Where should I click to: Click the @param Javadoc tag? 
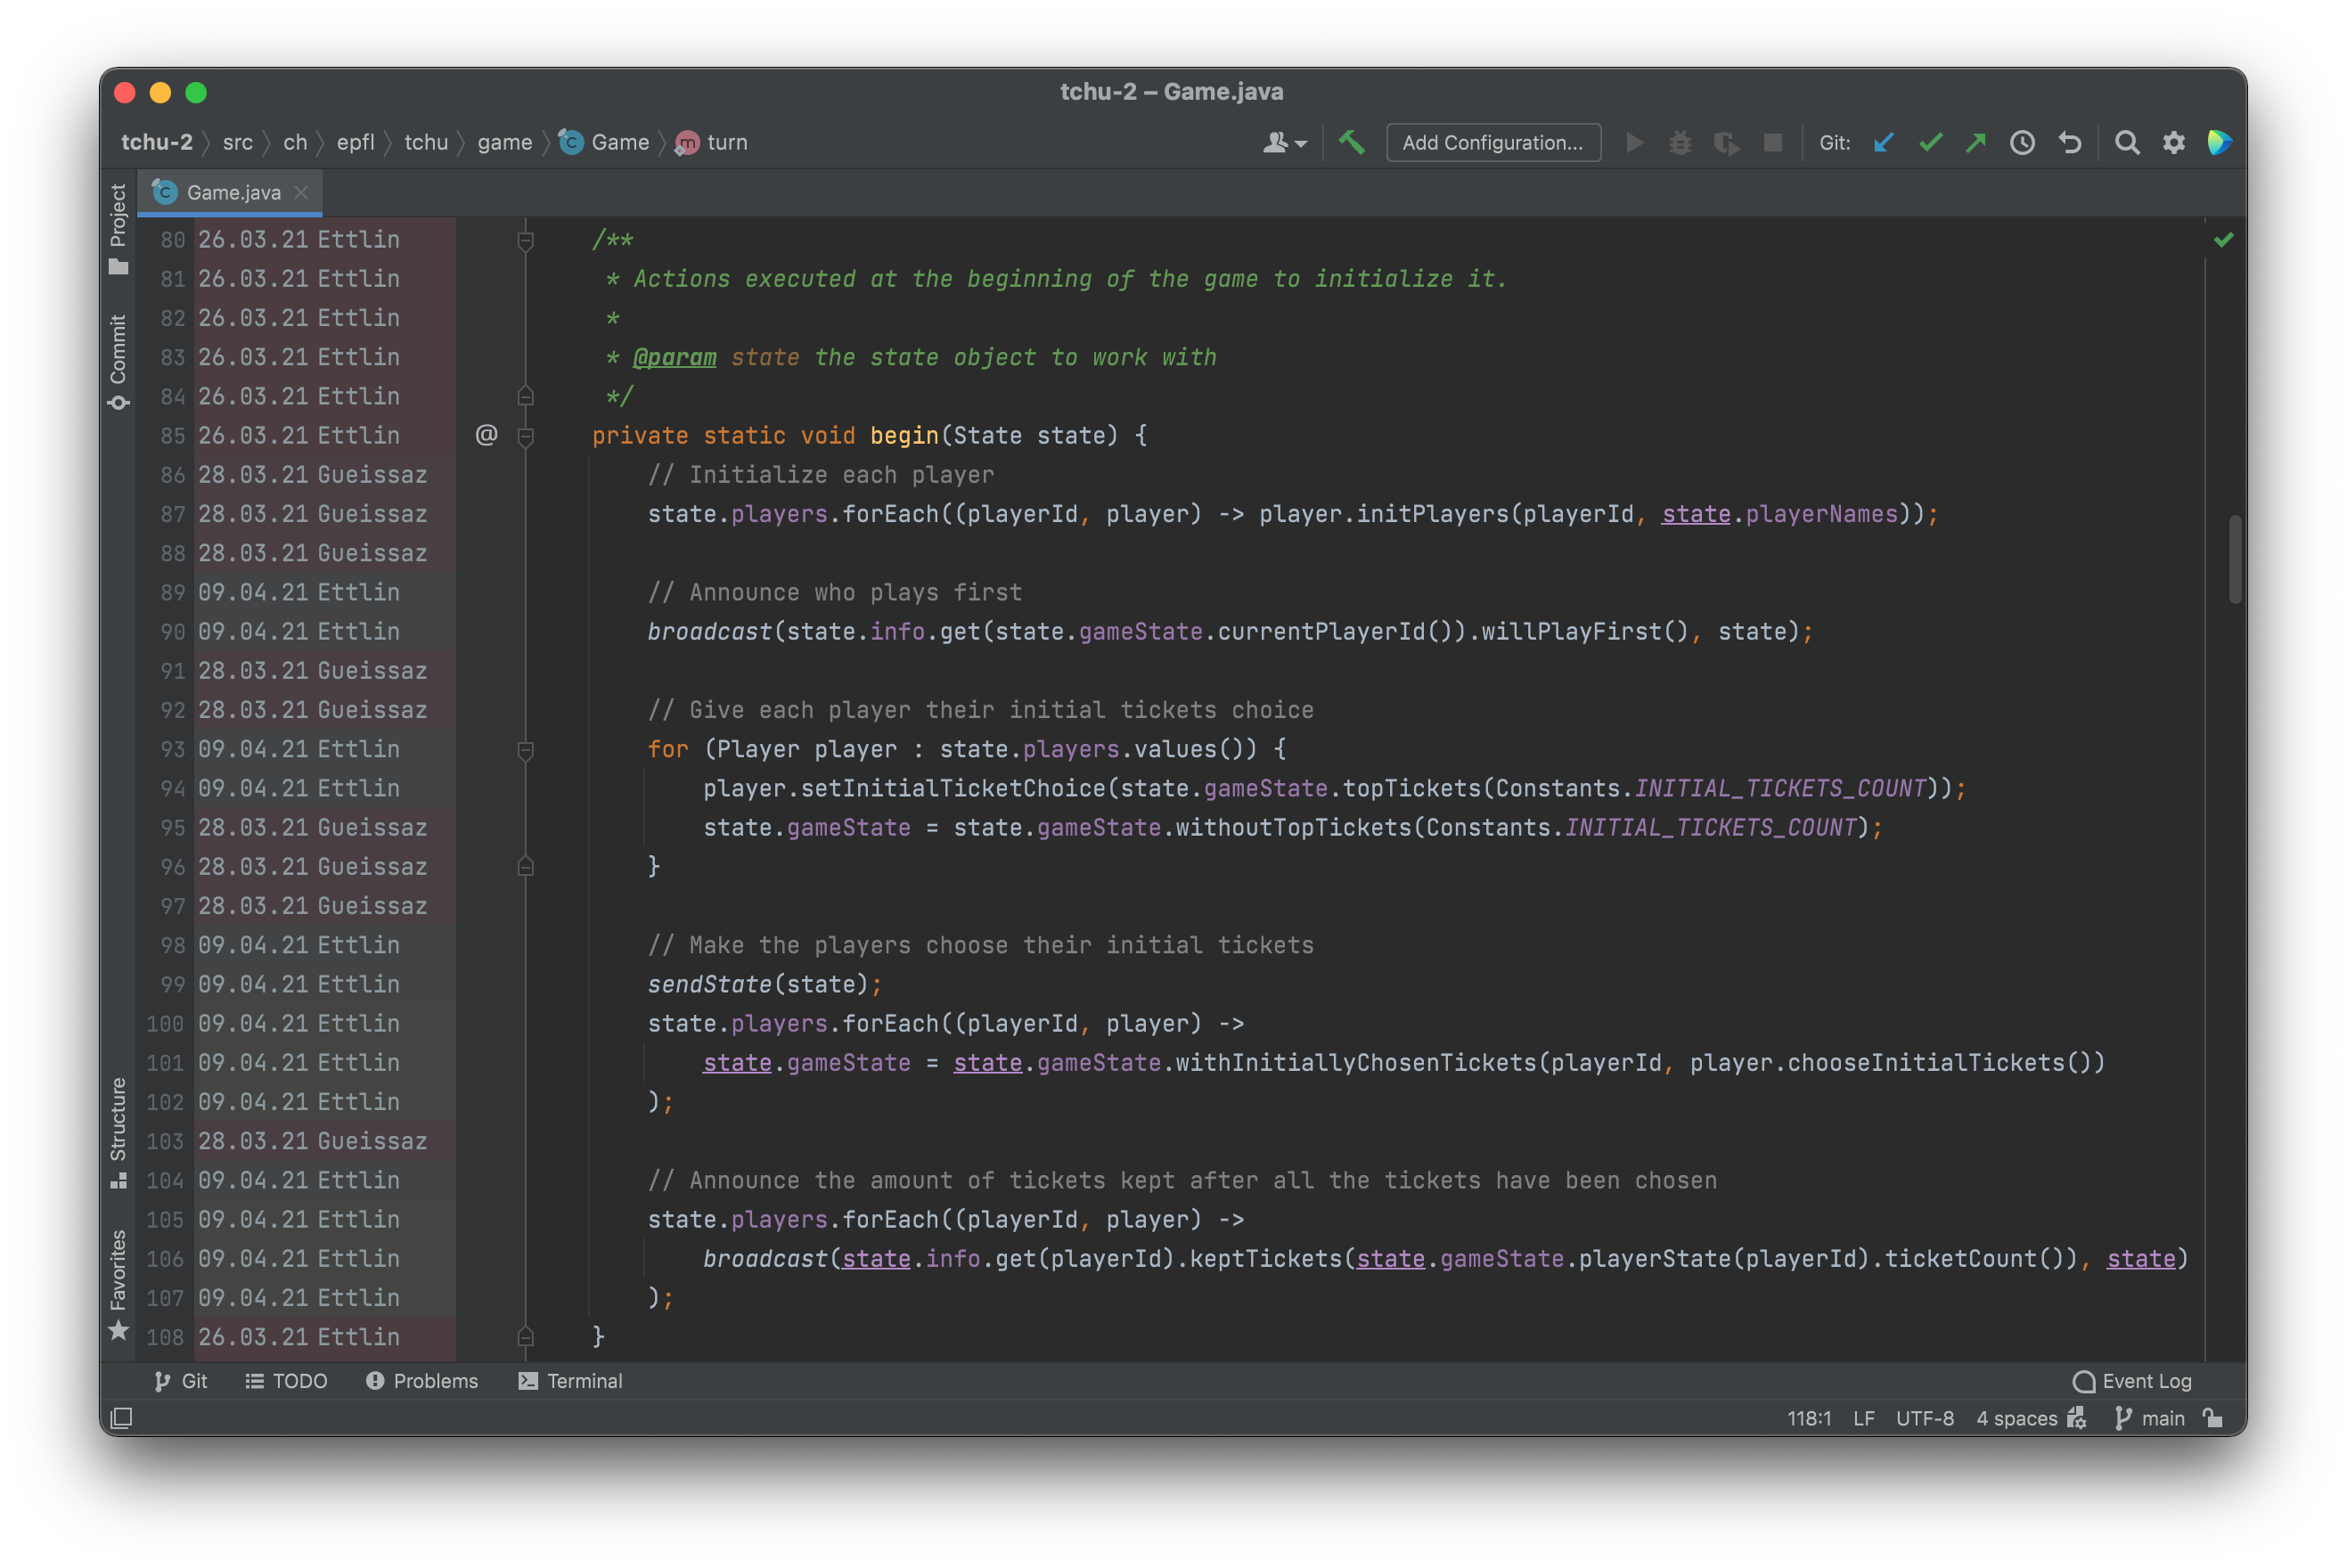[674, 358]
